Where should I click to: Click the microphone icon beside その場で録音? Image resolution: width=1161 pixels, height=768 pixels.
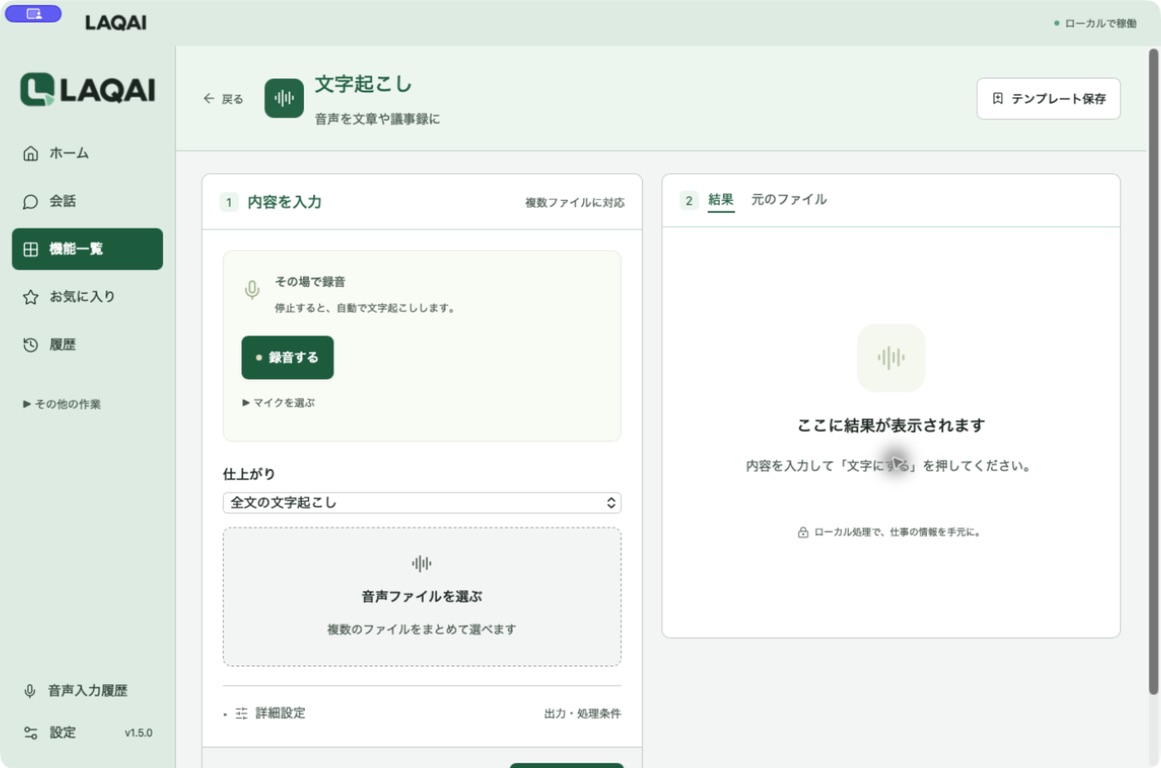point(252,290)
